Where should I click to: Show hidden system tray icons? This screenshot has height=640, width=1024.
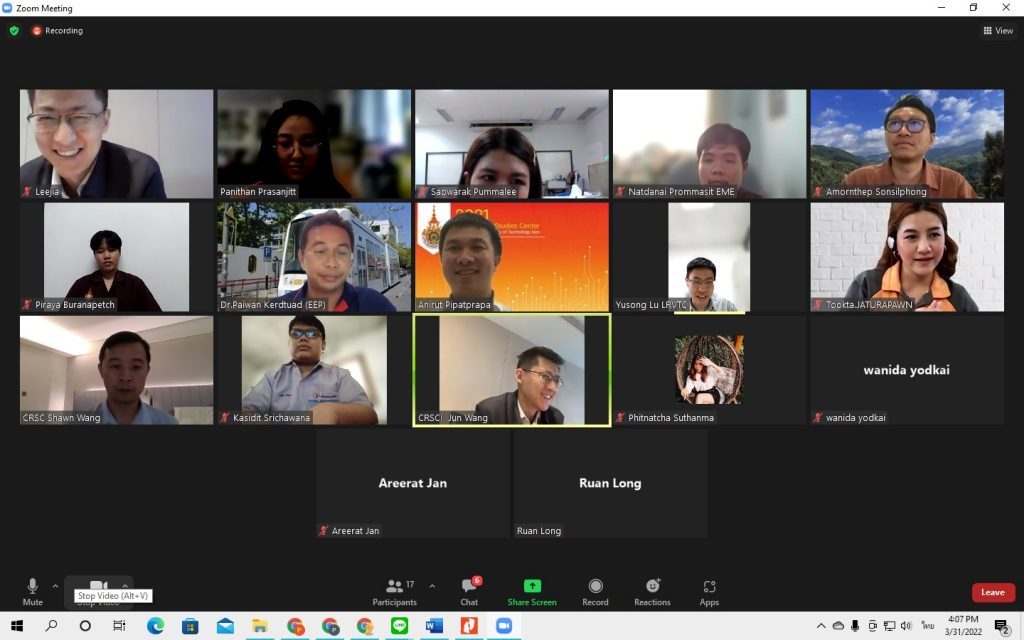pyautogui.click(x=821, y=626)
